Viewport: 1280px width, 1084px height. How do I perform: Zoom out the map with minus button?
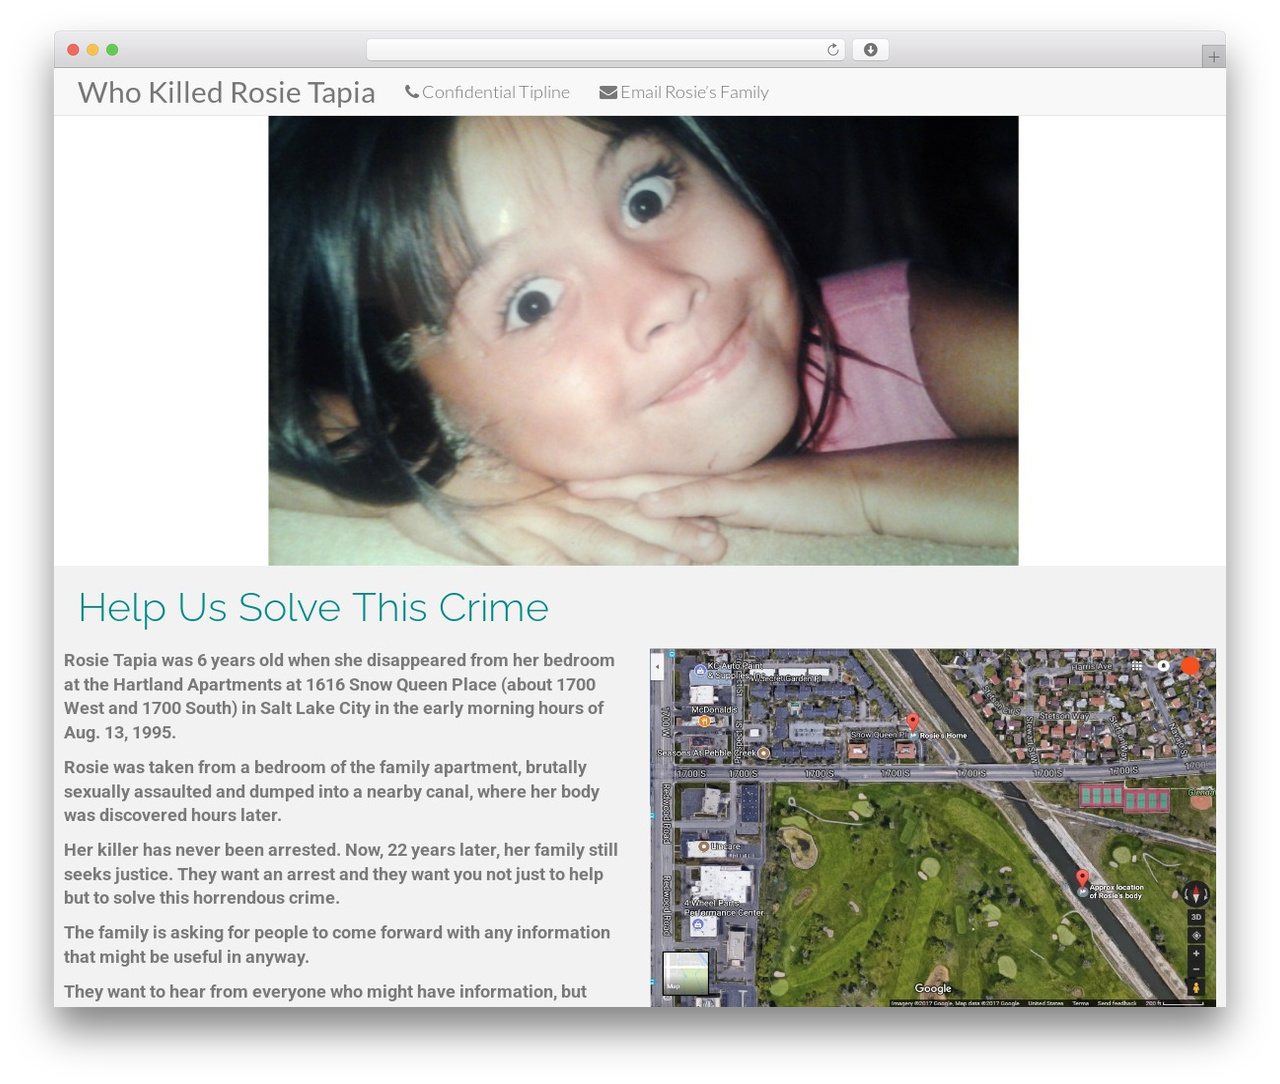[1196, 970]
